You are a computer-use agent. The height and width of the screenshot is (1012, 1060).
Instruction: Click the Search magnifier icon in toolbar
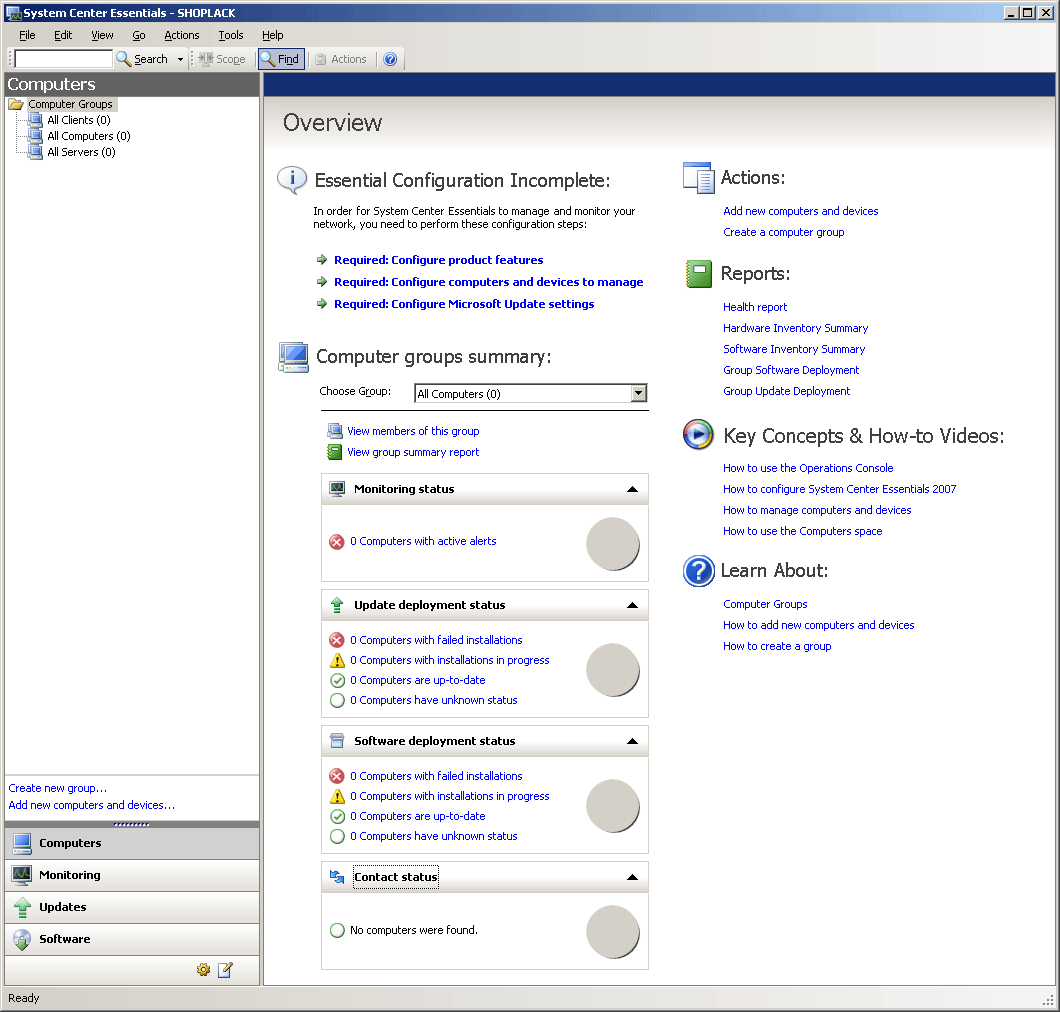click(x=123, y=59)
